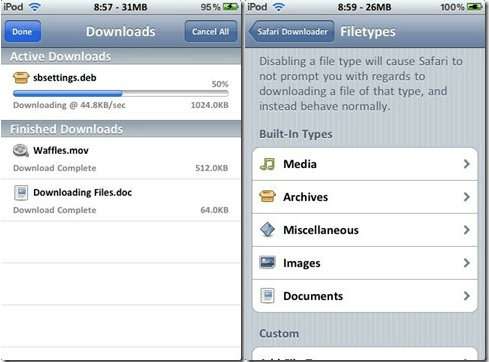Click the Documents page icon
489x362 pixels.
coord(267,296)
